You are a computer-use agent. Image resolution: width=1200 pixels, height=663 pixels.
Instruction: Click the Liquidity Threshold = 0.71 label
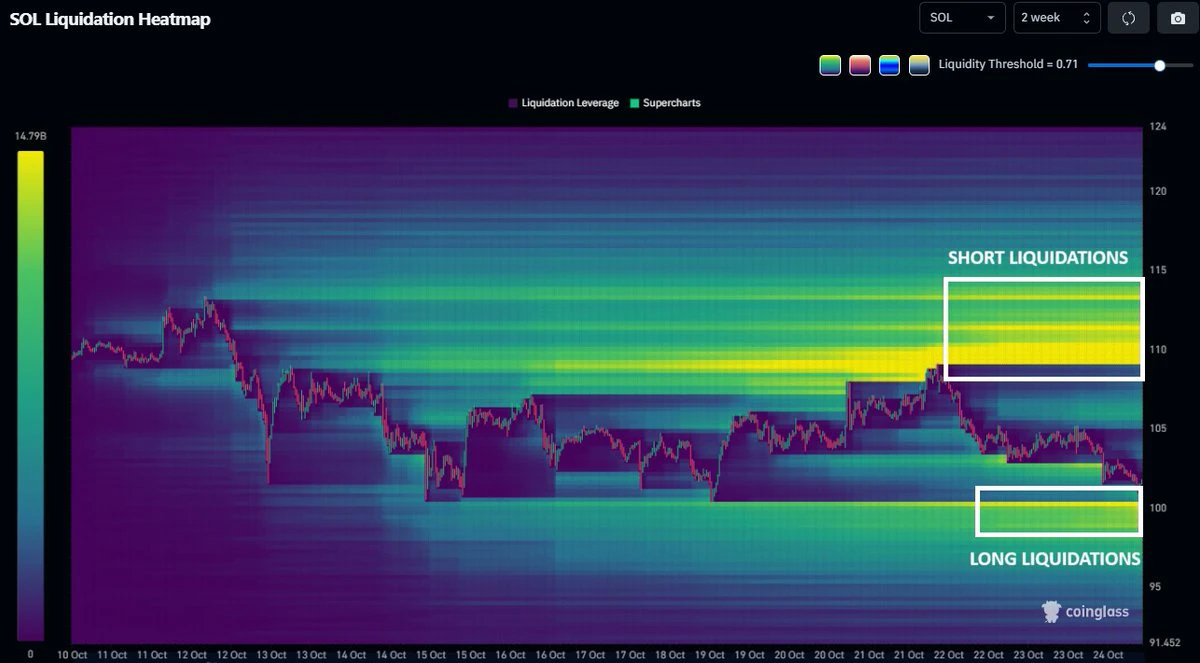1007,66
